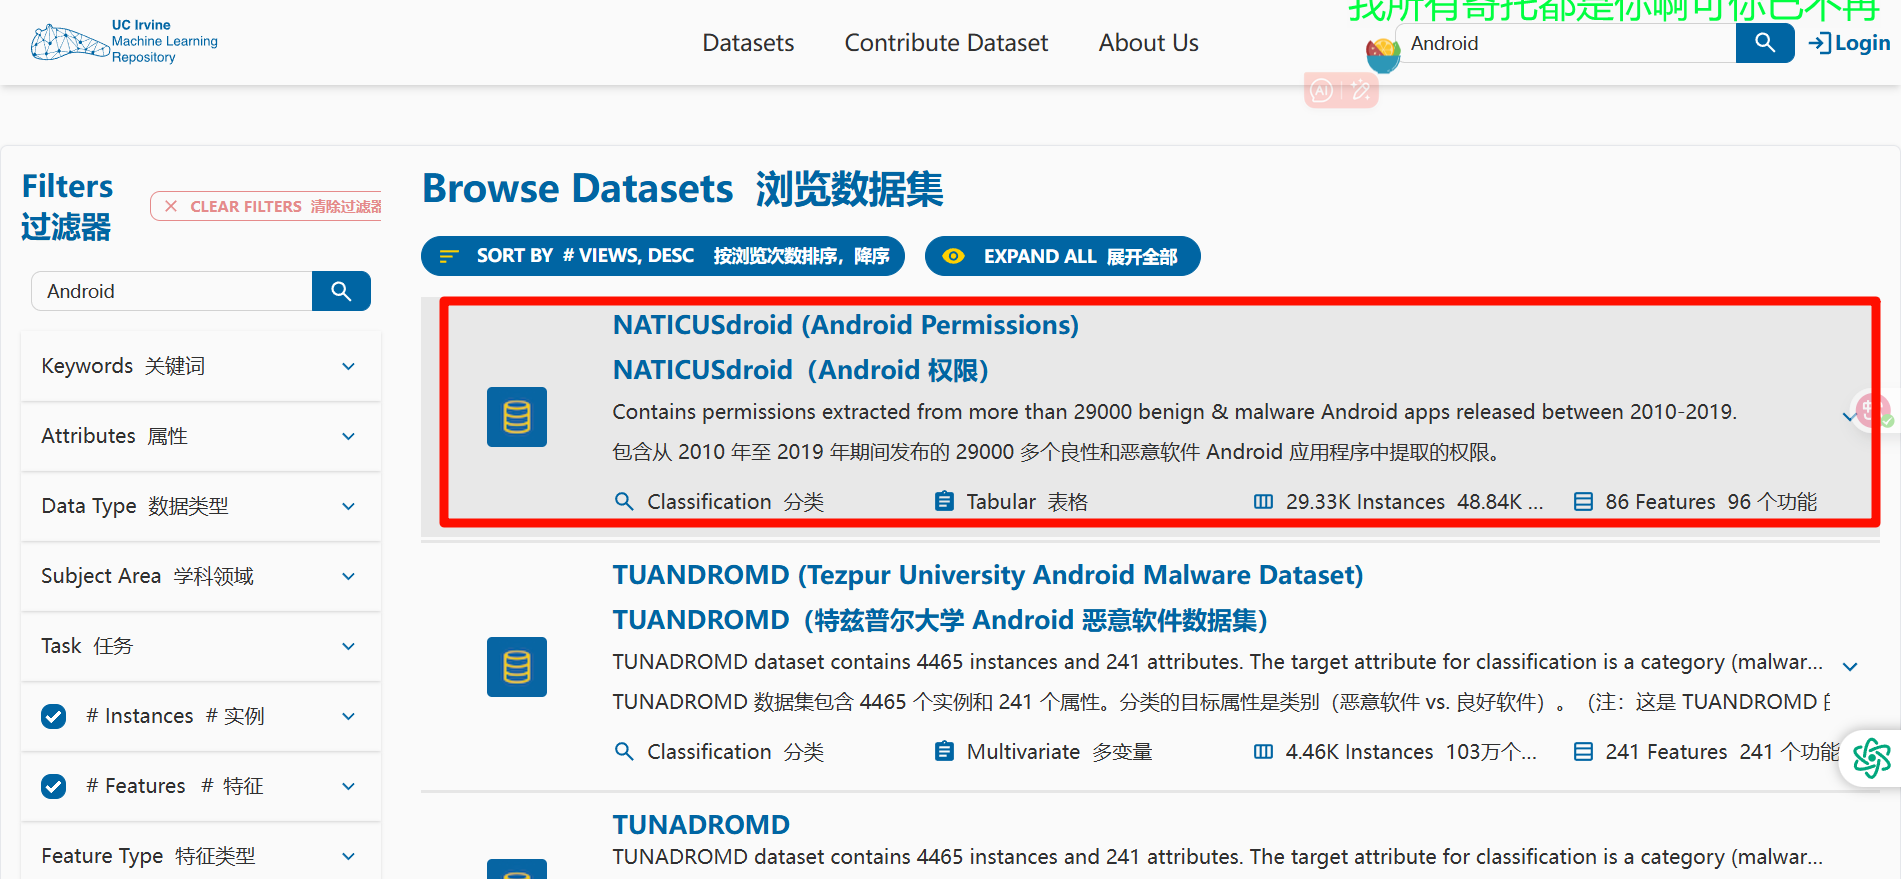Click the '241 Features' text in TUANDROMD row
The height and width of the screenshot is (879, 1901).
(x=1666, y=752)
